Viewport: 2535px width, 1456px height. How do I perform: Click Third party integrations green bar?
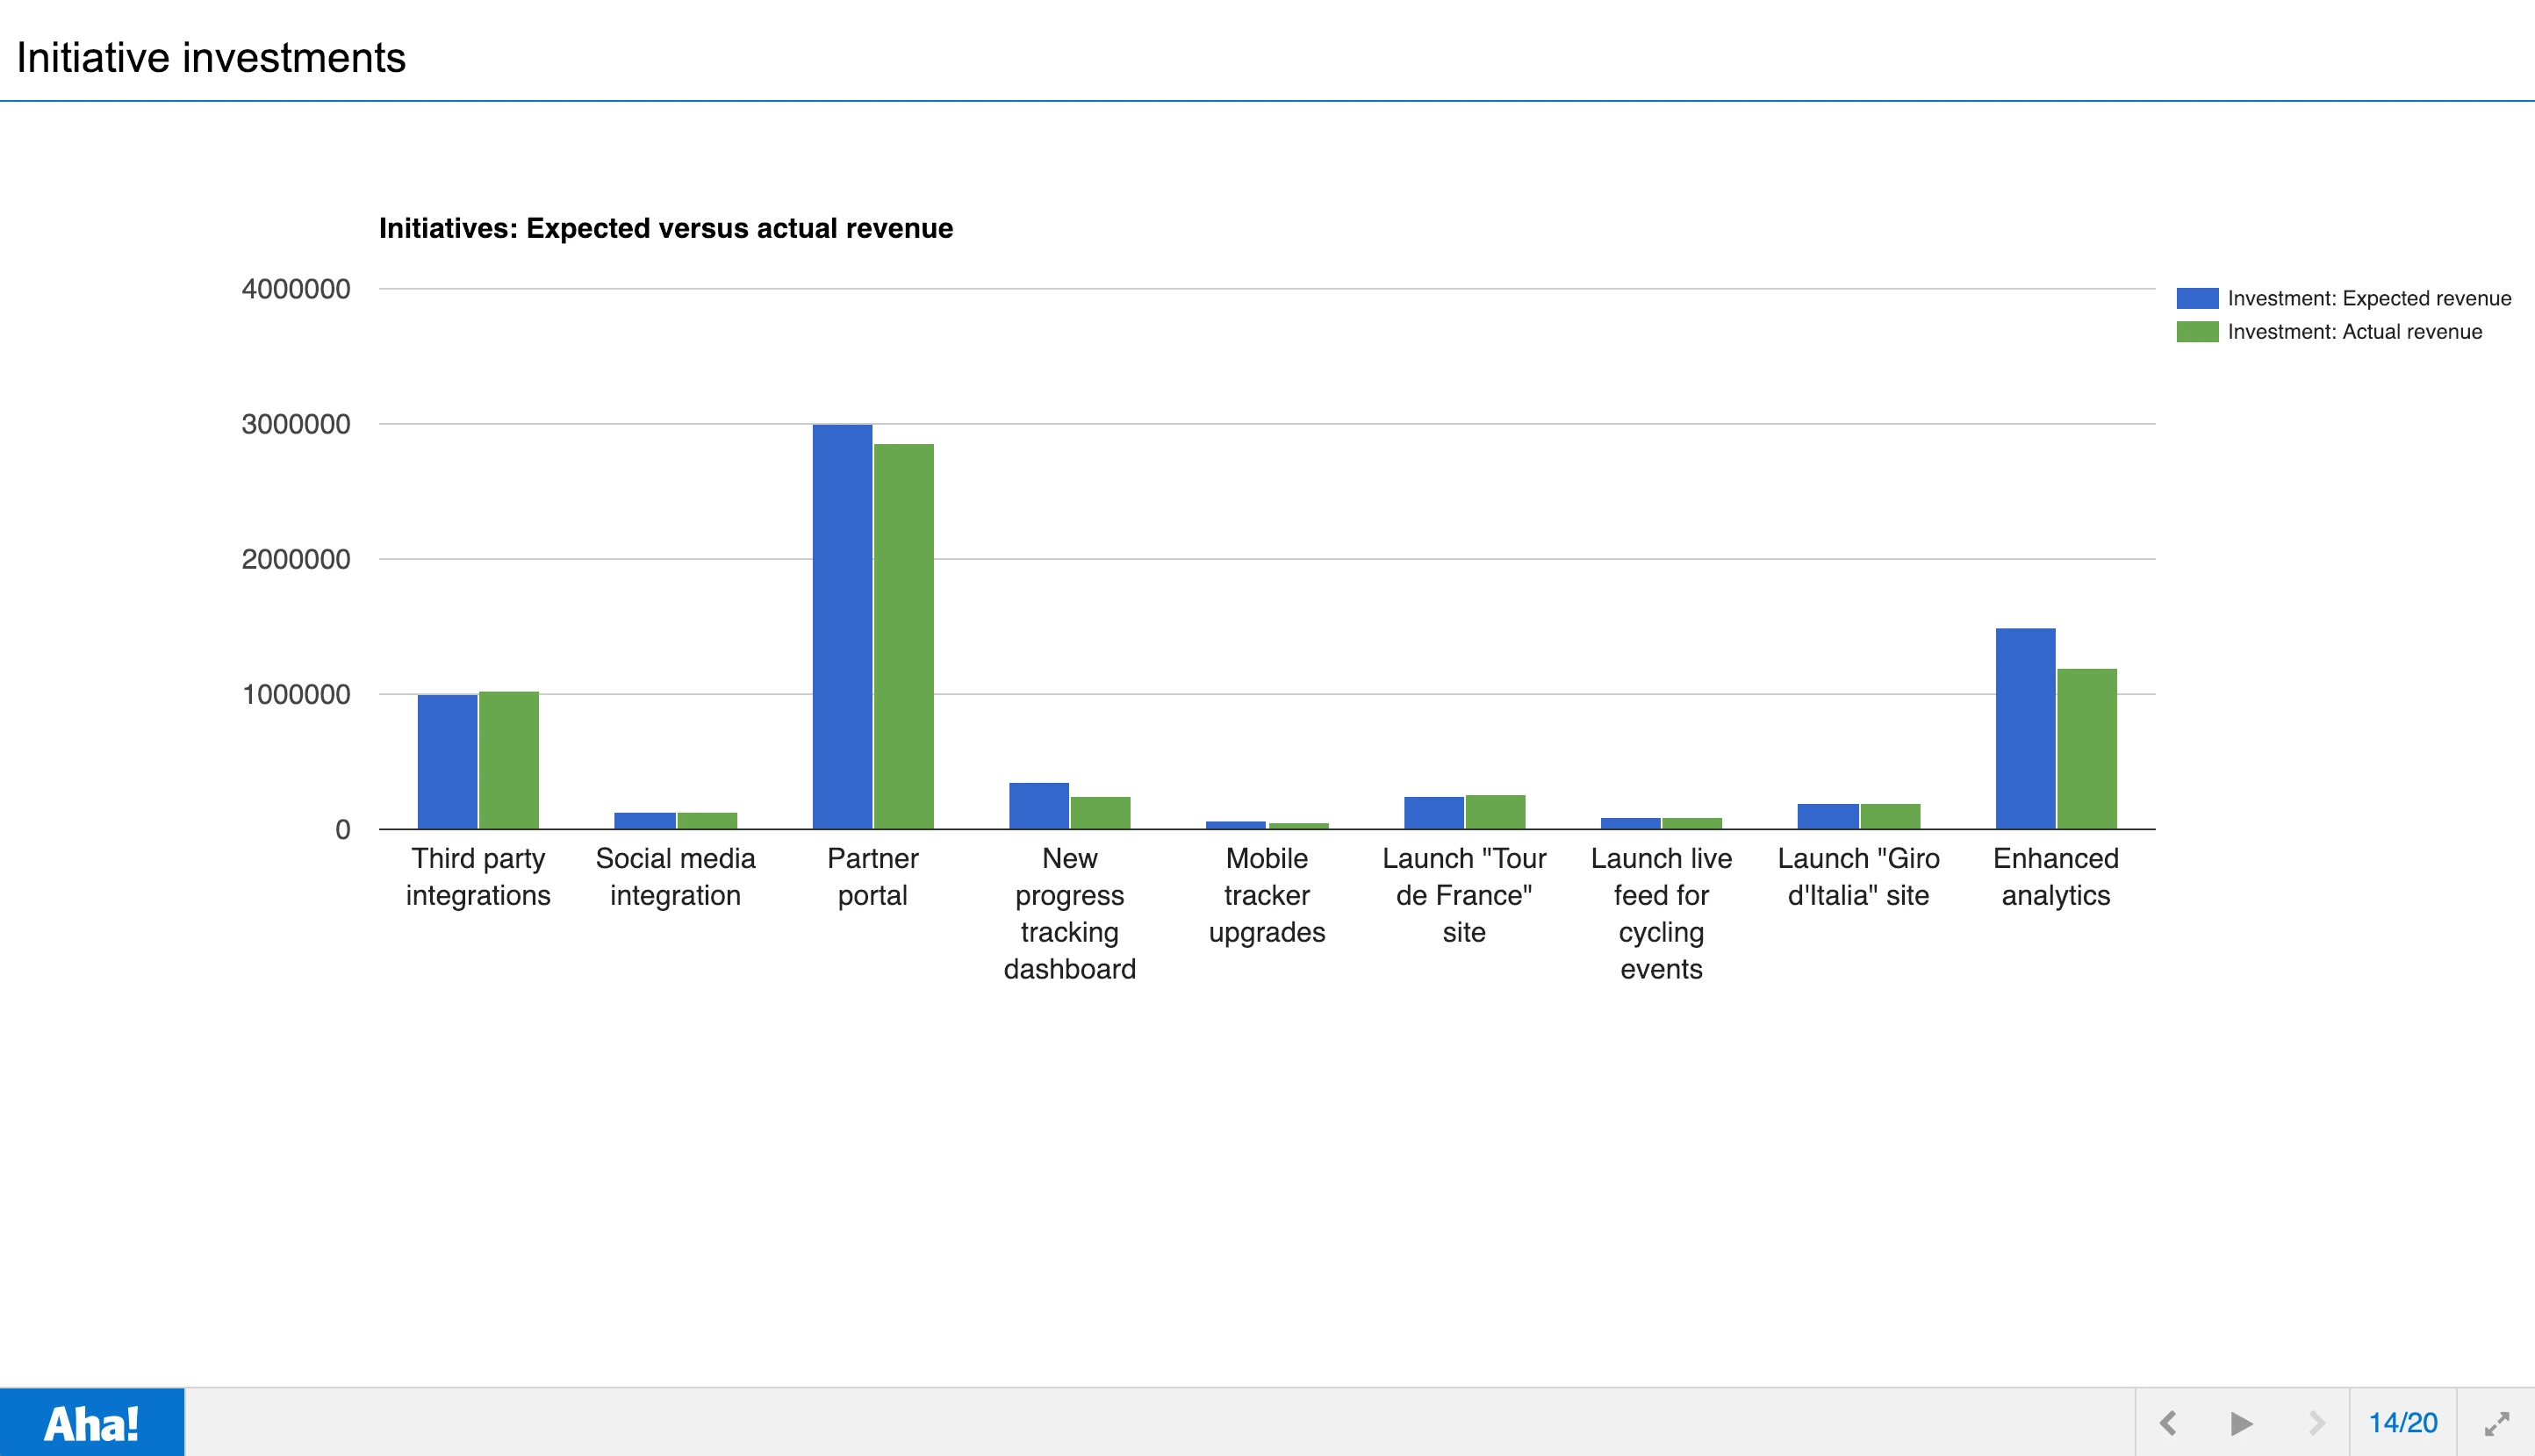[508, 760]
